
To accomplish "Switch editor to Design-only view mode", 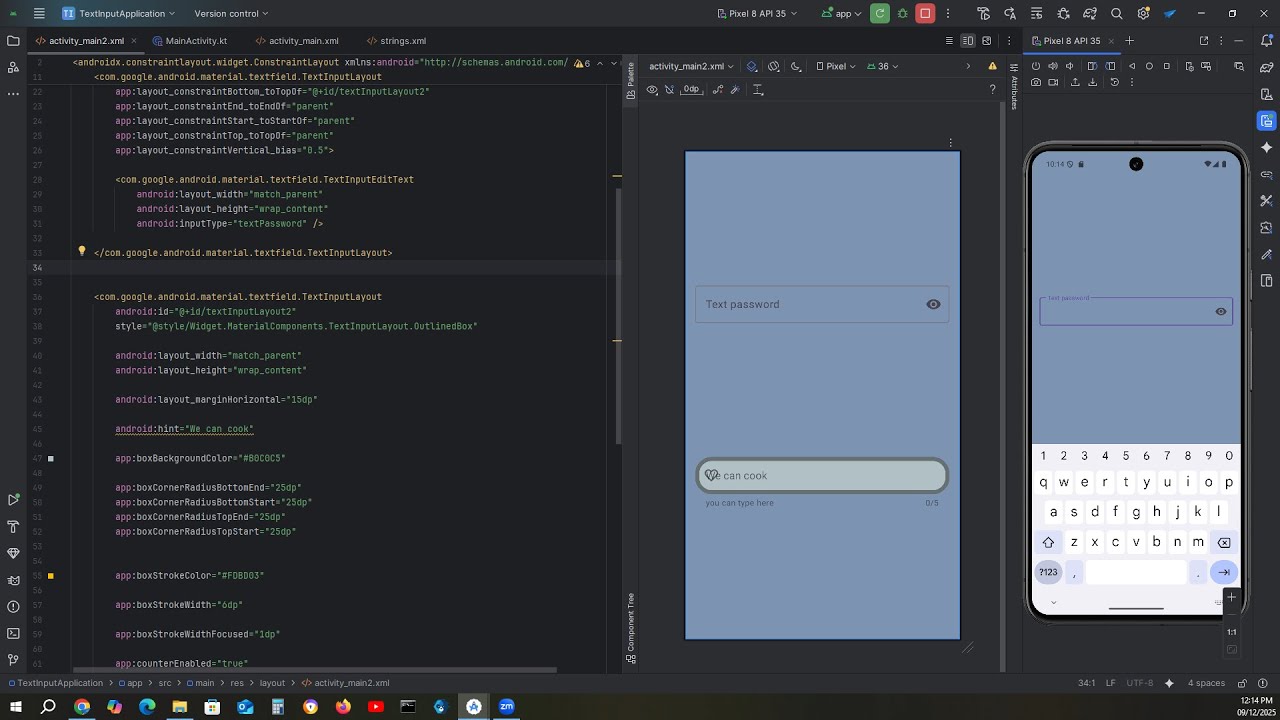I will [x=987, y=41].
